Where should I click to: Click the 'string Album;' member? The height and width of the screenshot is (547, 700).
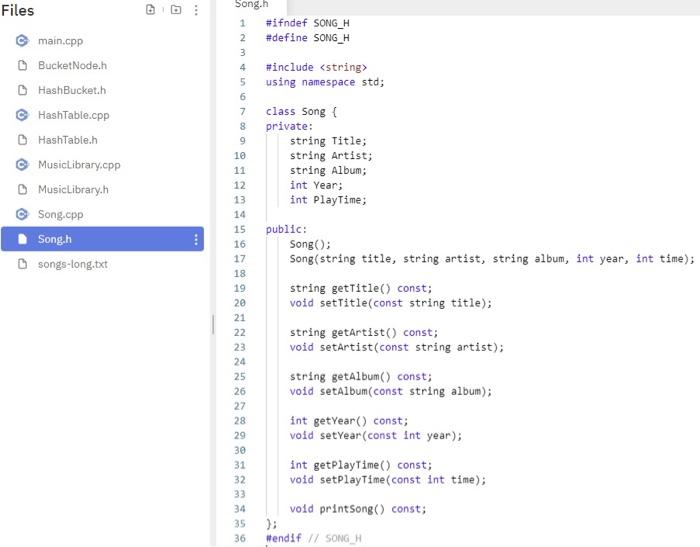pos(328,170)
